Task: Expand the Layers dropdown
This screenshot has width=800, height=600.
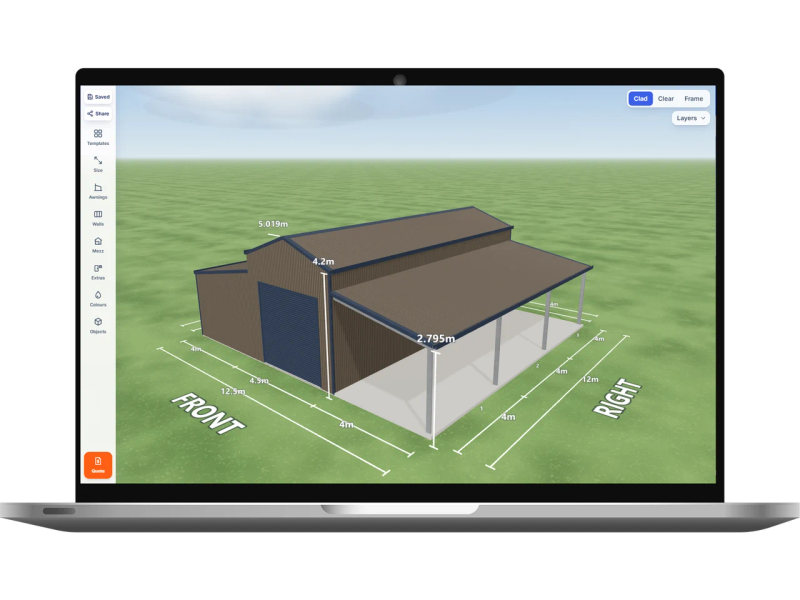Action: [690, 118]
